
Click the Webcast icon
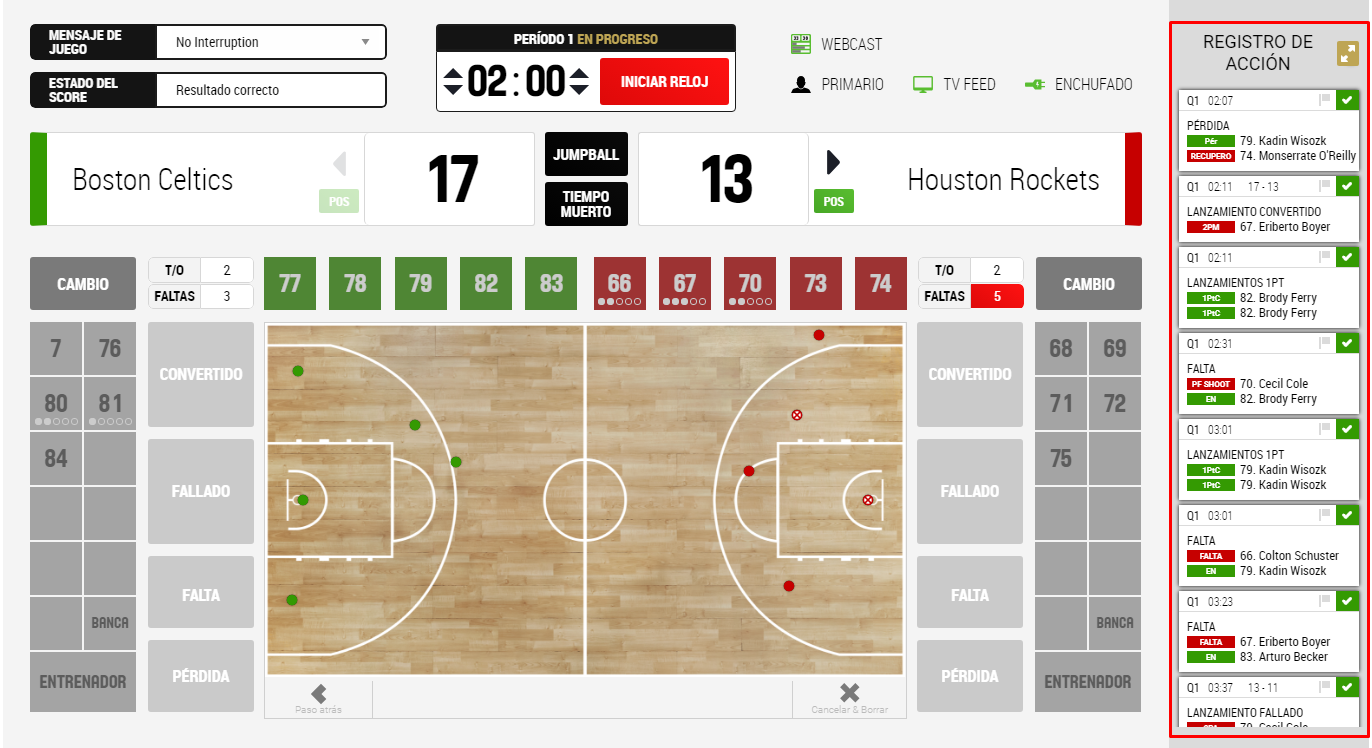pyautogui.click(x=800, y=44)
